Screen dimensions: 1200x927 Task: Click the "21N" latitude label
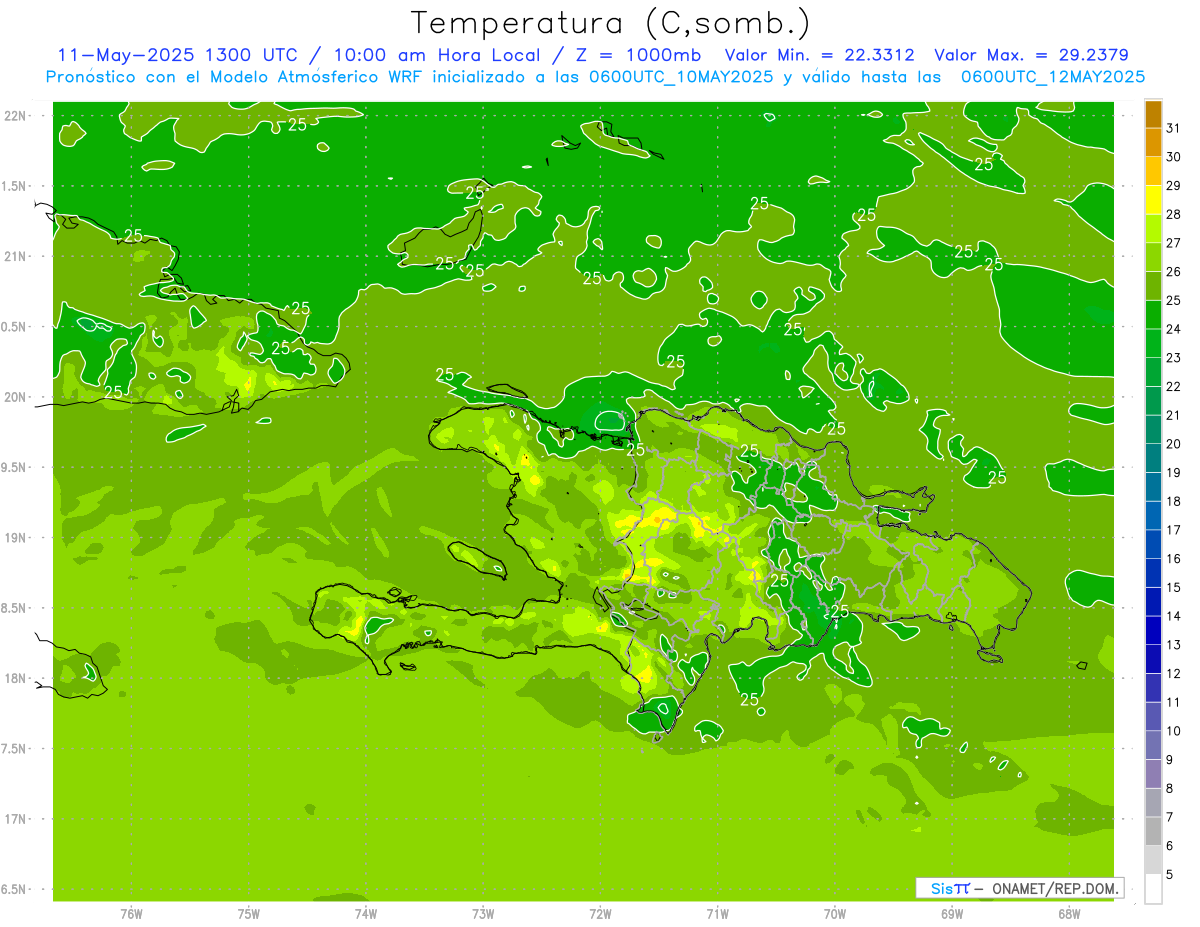pyautogui.click(x=14, y=257)
